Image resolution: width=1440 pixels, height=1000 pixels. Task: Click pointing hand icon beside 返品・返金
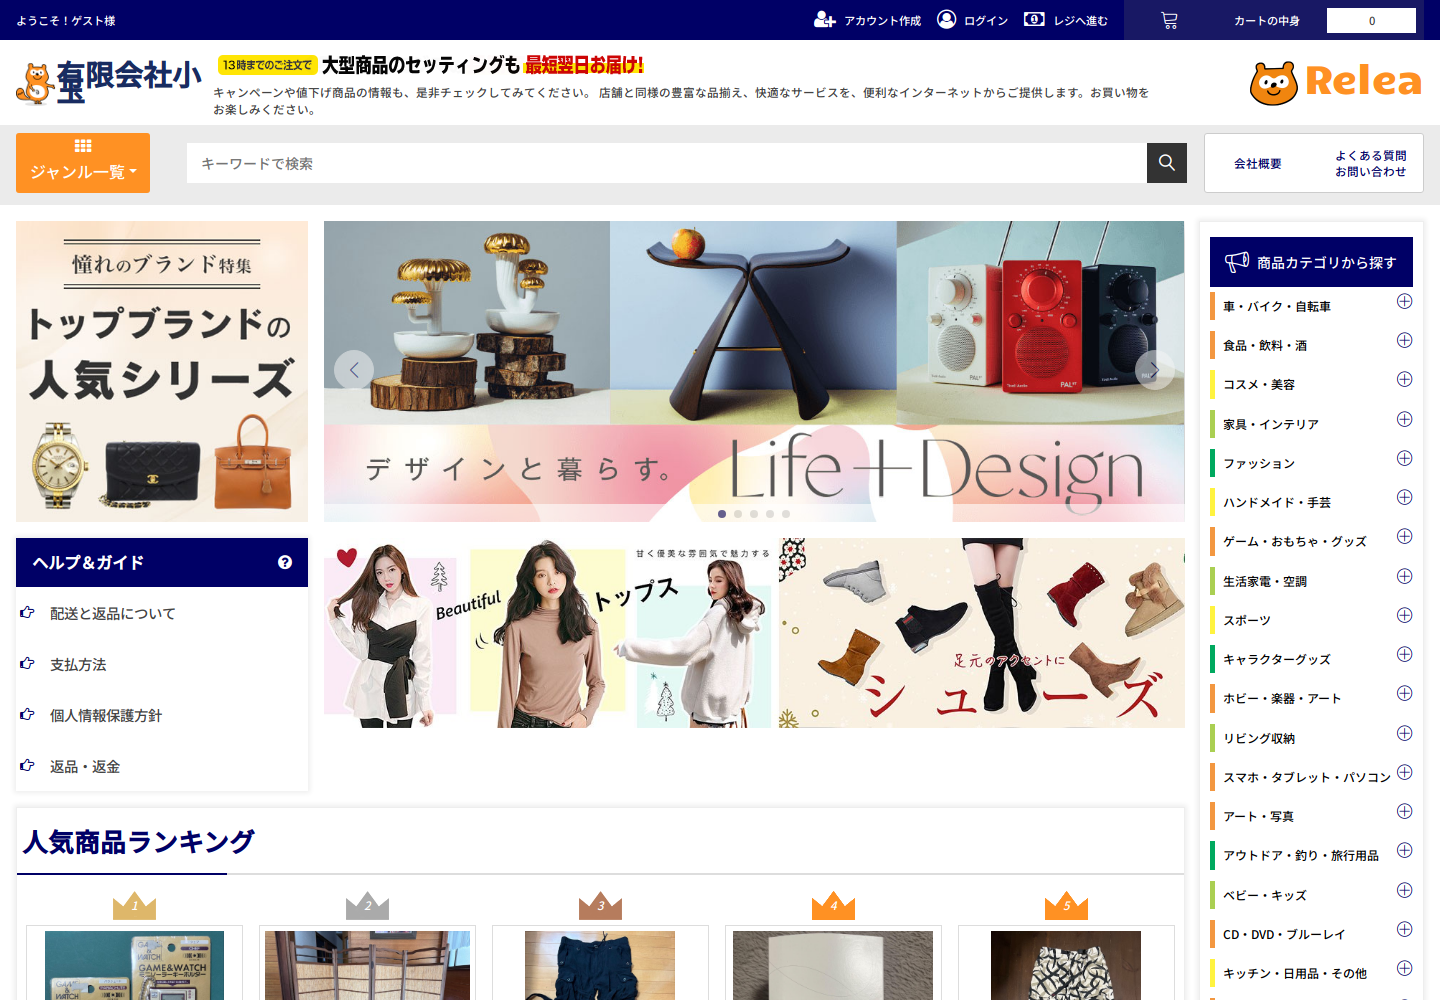pos(27,765)
